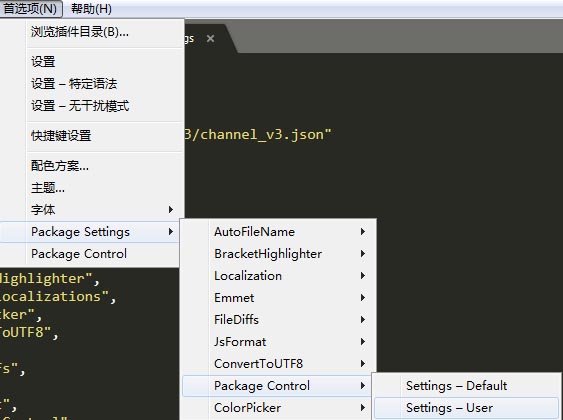Choose 设置 – 特定语法 entry
This screenshot has width=563, height=420.
[x=92, y=84]
